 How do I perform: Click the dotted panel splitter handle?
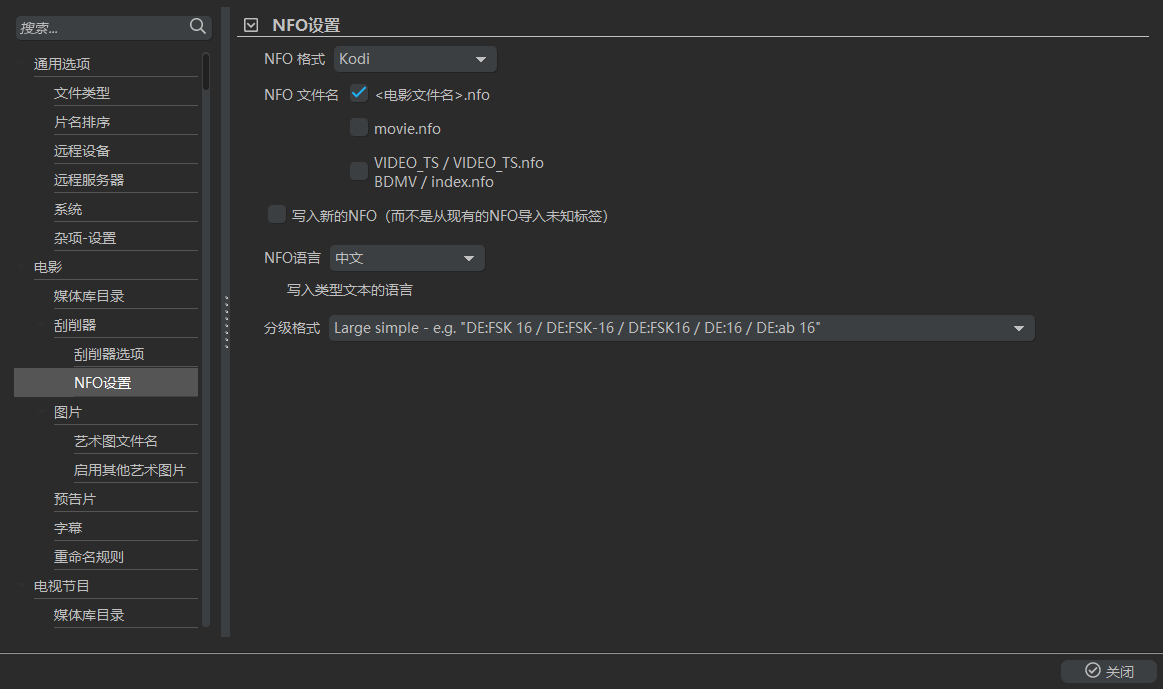[x=227, y=322]
